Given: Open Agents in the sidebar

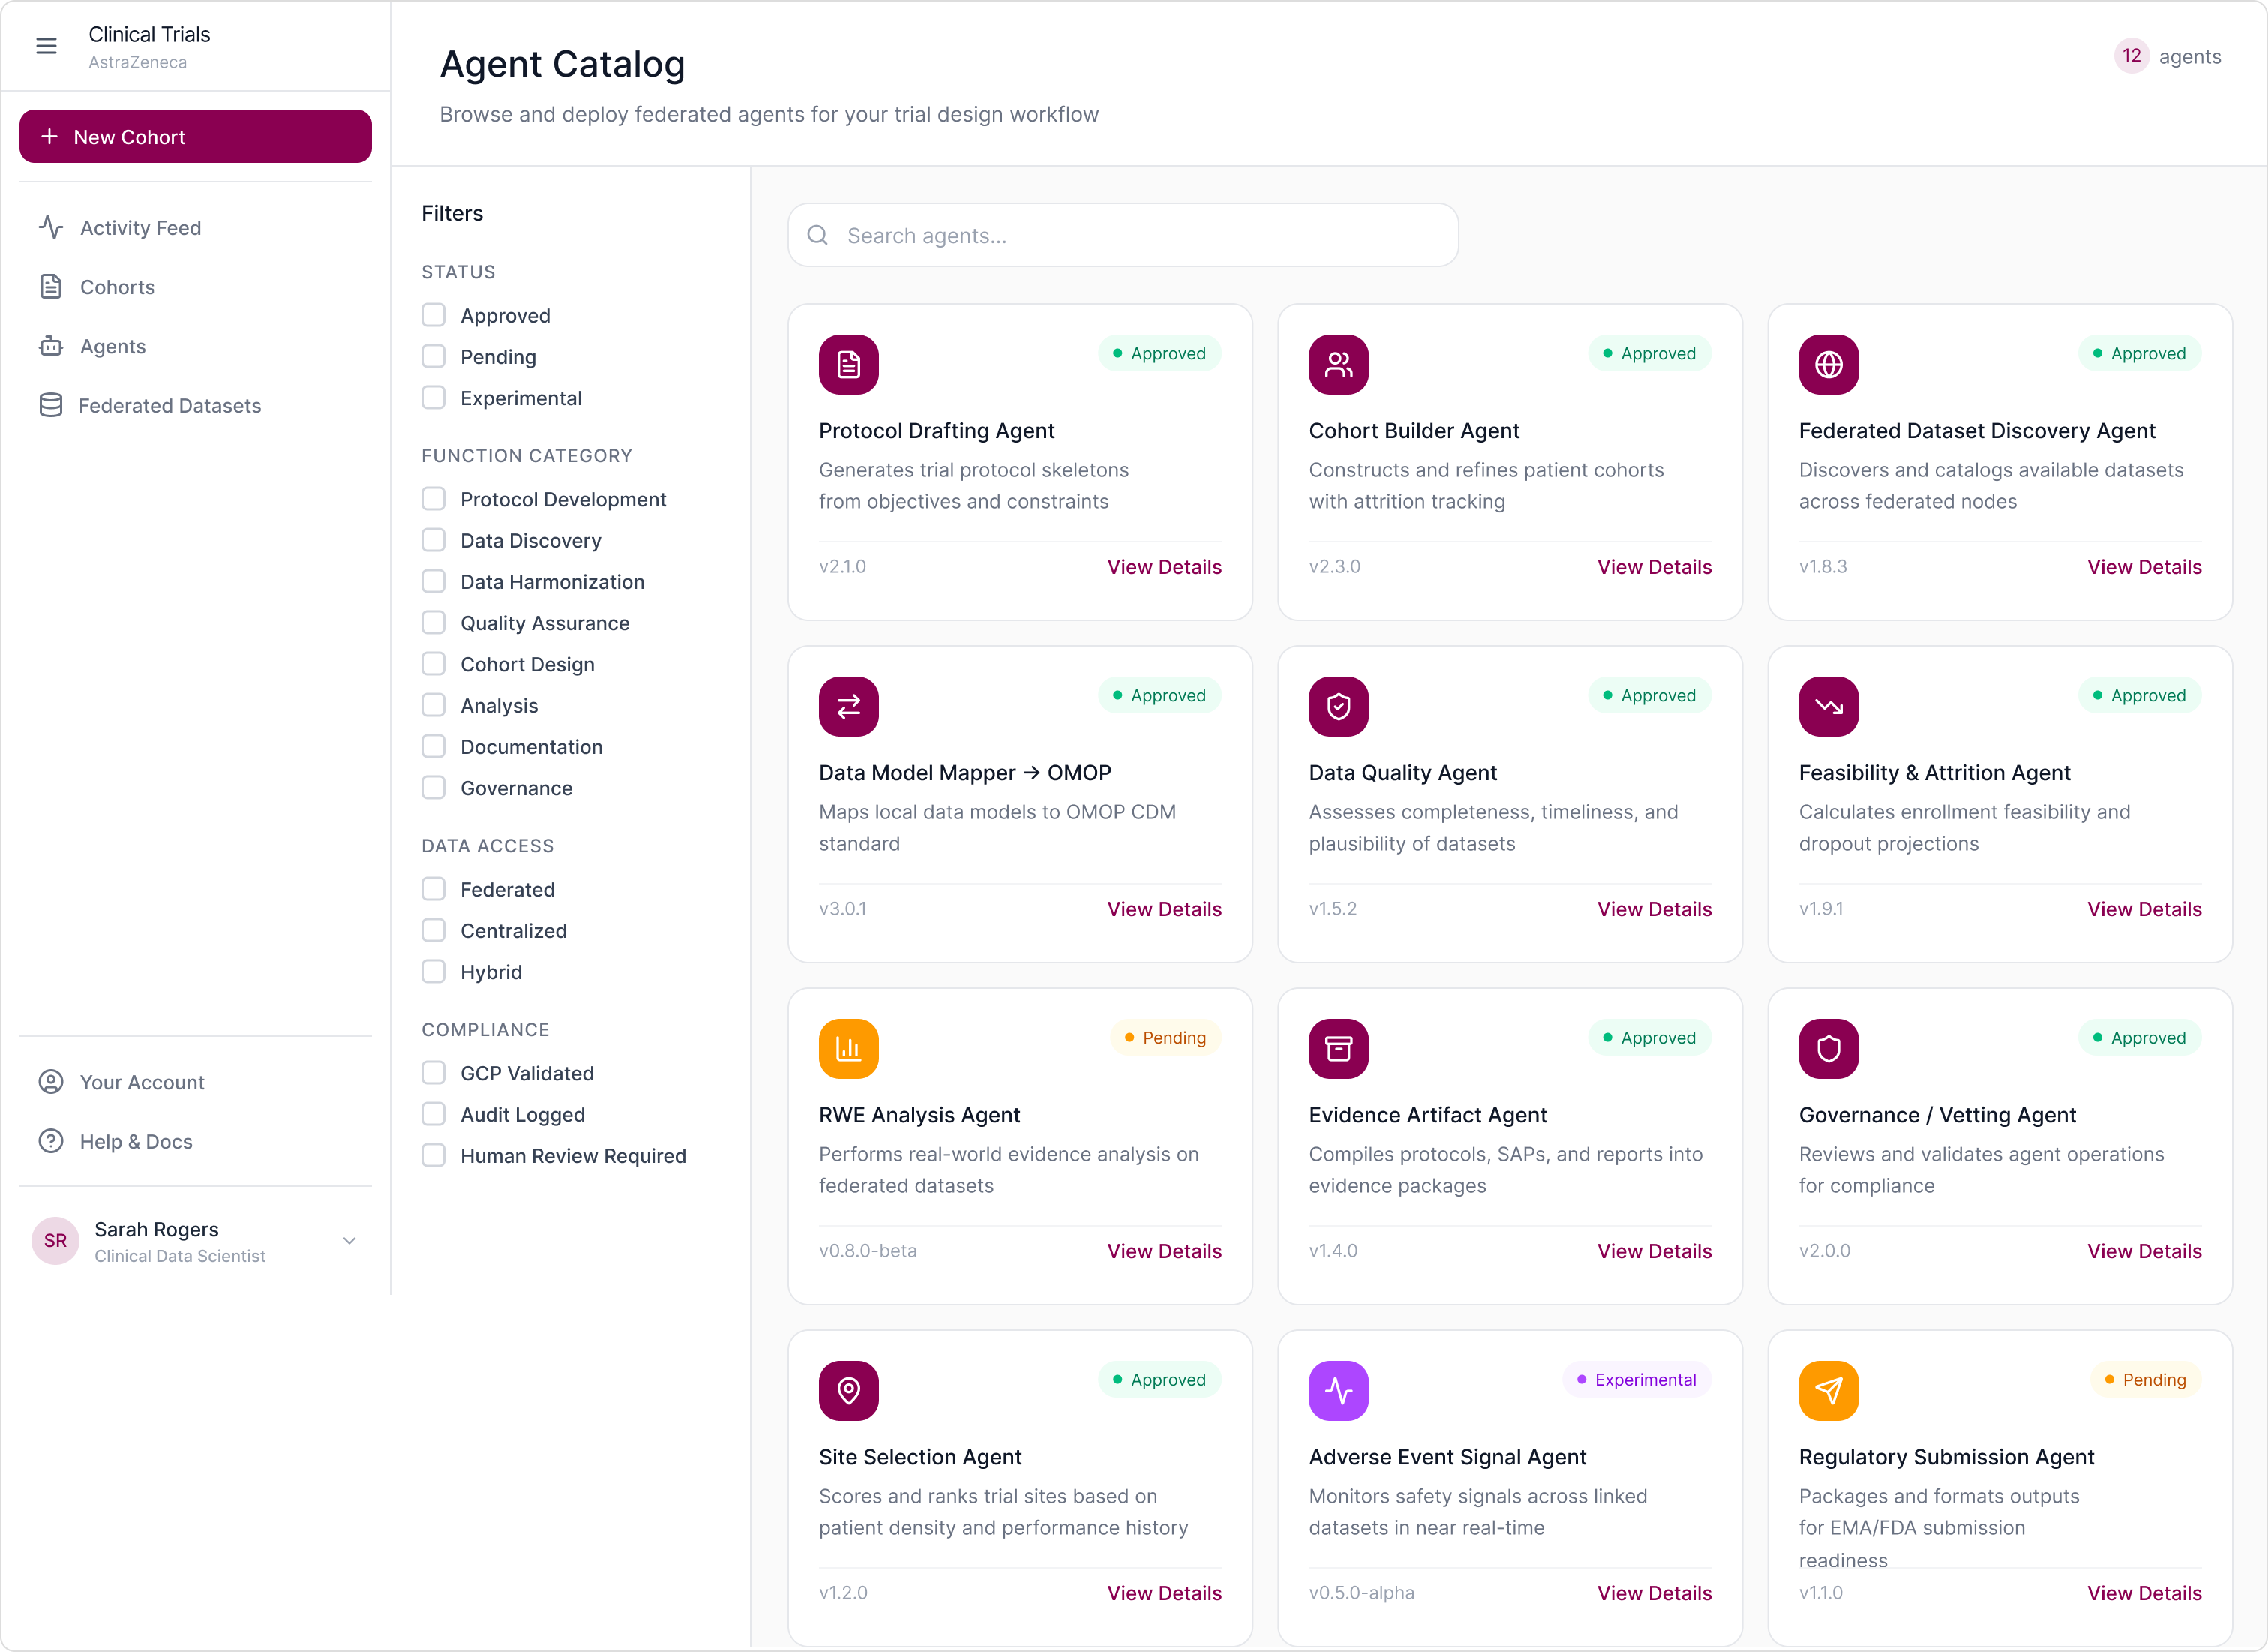Looking at the screenshot, I should [x=195, y=346].
